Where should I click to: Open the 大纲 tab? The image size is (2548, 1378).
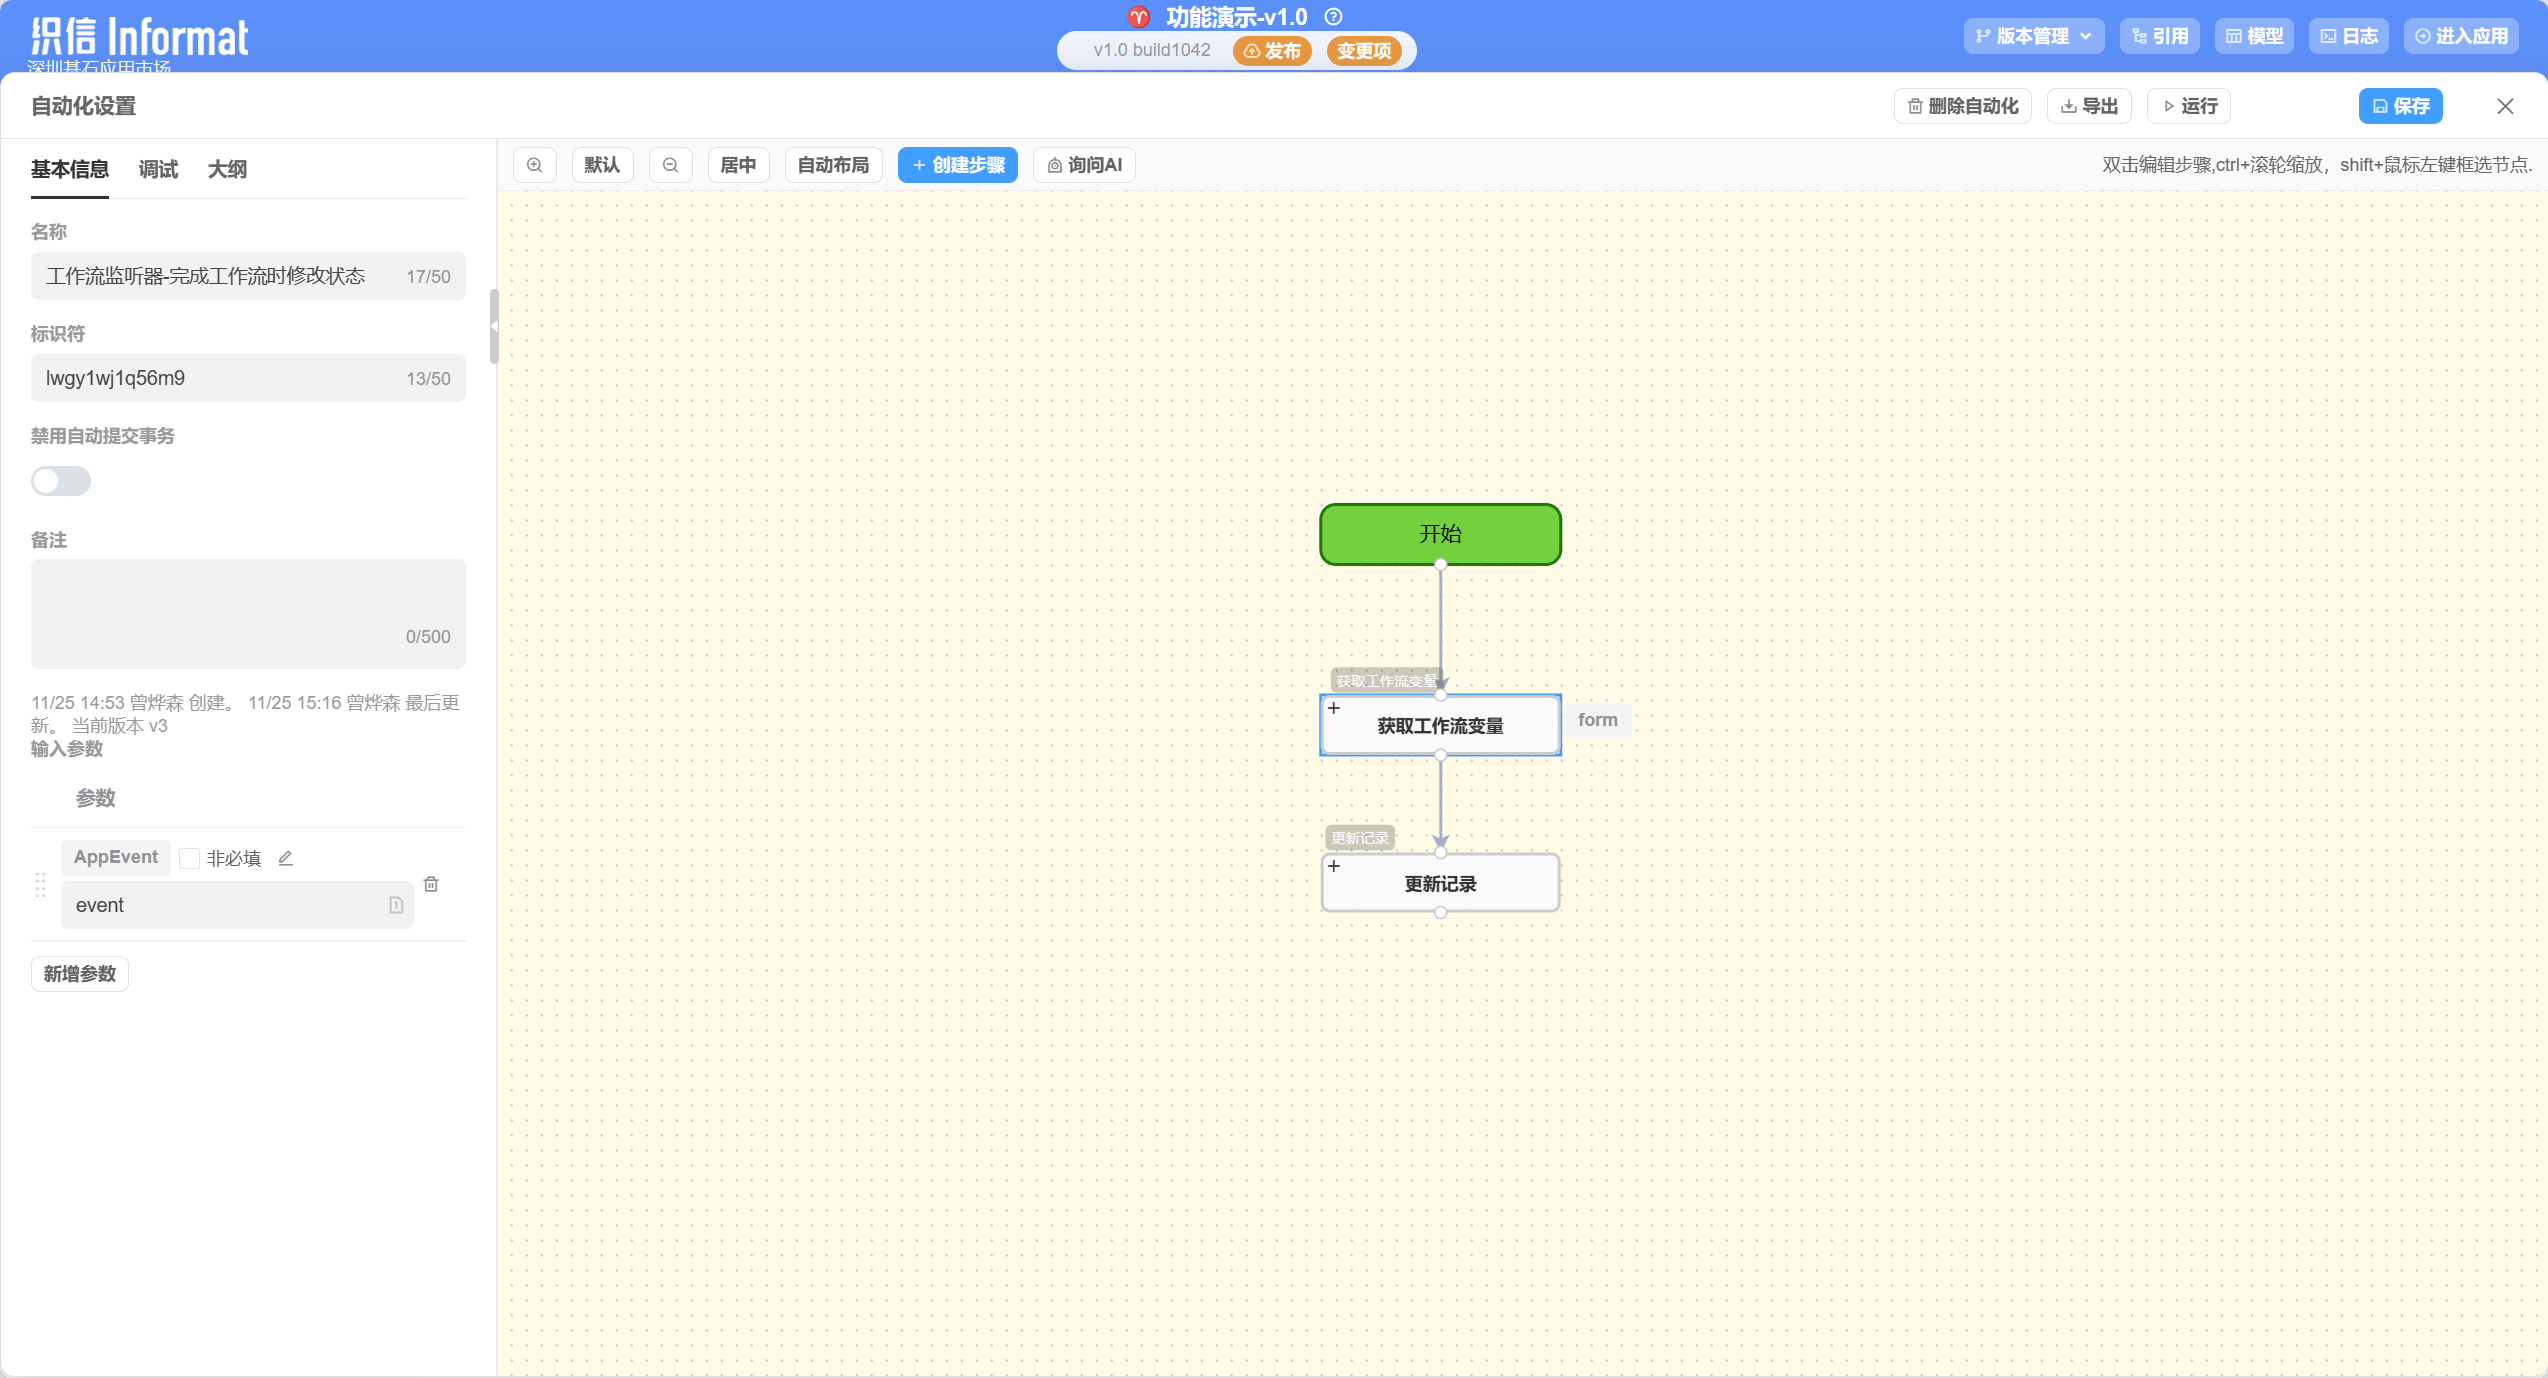(x=227, y=169)
